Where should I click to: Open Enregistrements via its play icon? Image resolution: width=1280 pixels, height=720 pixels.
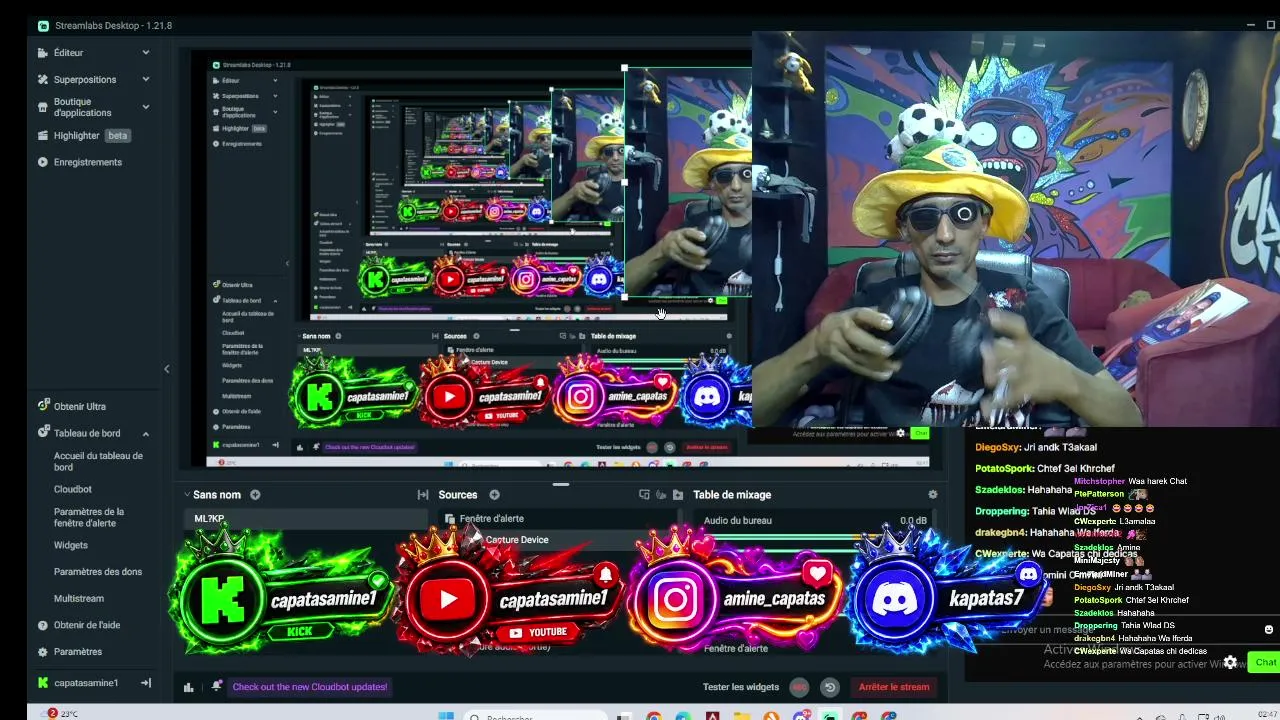pos(43,162)
